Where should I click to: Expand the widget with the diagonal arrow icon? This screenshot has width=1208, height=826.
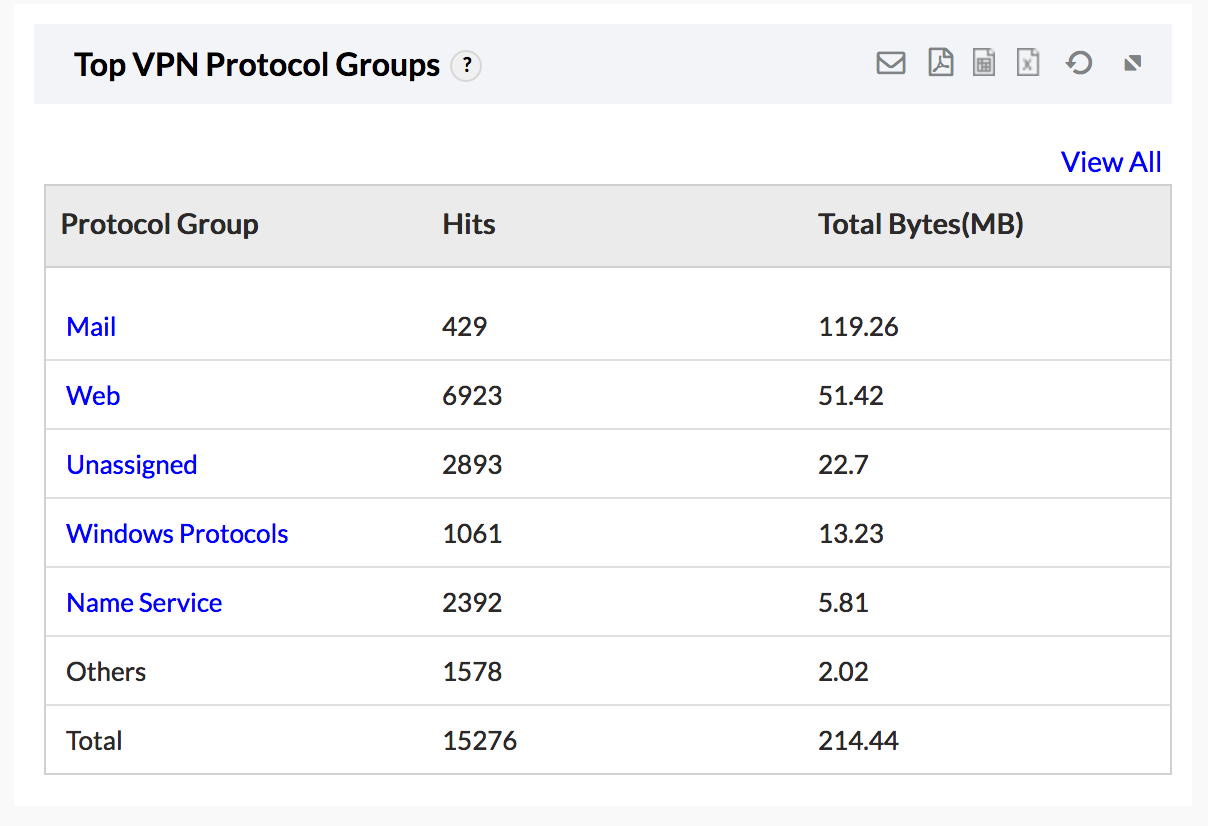(1132, 64)
